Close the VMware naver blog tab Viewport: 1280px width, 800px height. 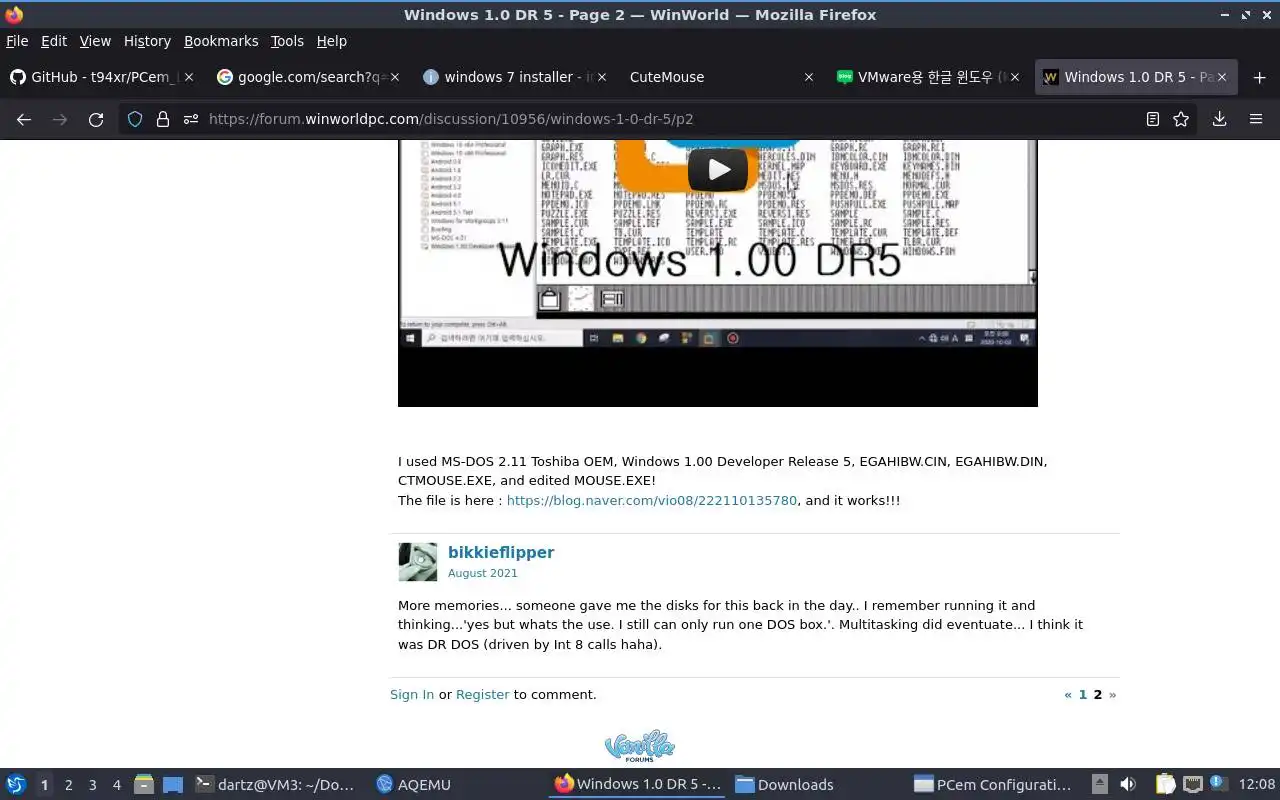tap(1015, 77)
